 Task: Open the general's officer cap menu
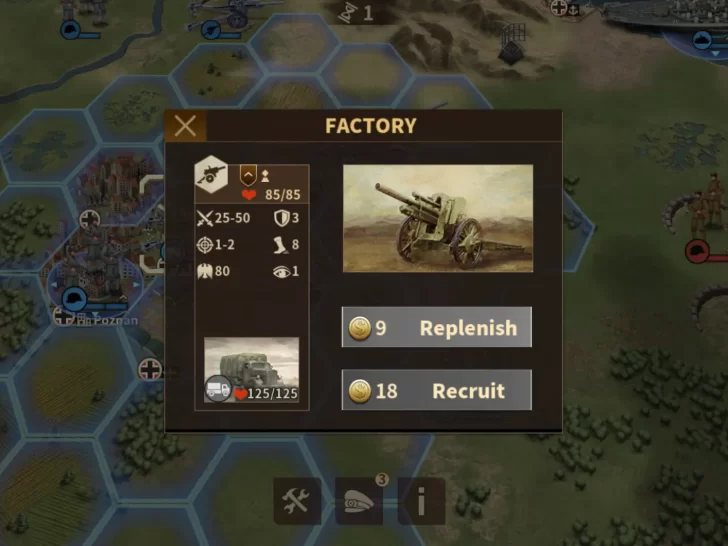(359, 501)
